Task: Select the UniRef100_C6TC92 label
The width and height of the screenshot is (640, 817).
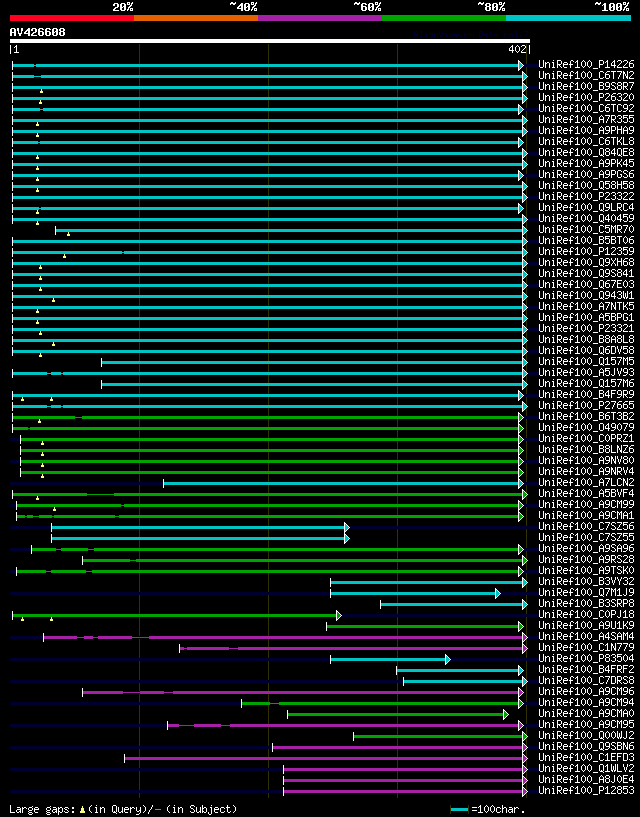Action: tap(586, 108)
